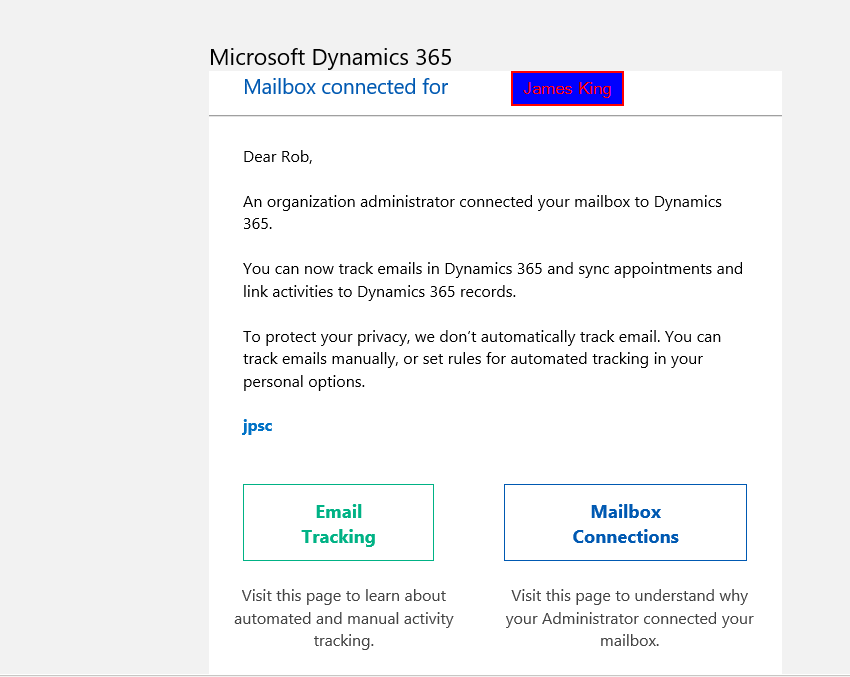Click the description under Email Tracking
This screenshot has height=677, width=850.
[x=344, y=618]
